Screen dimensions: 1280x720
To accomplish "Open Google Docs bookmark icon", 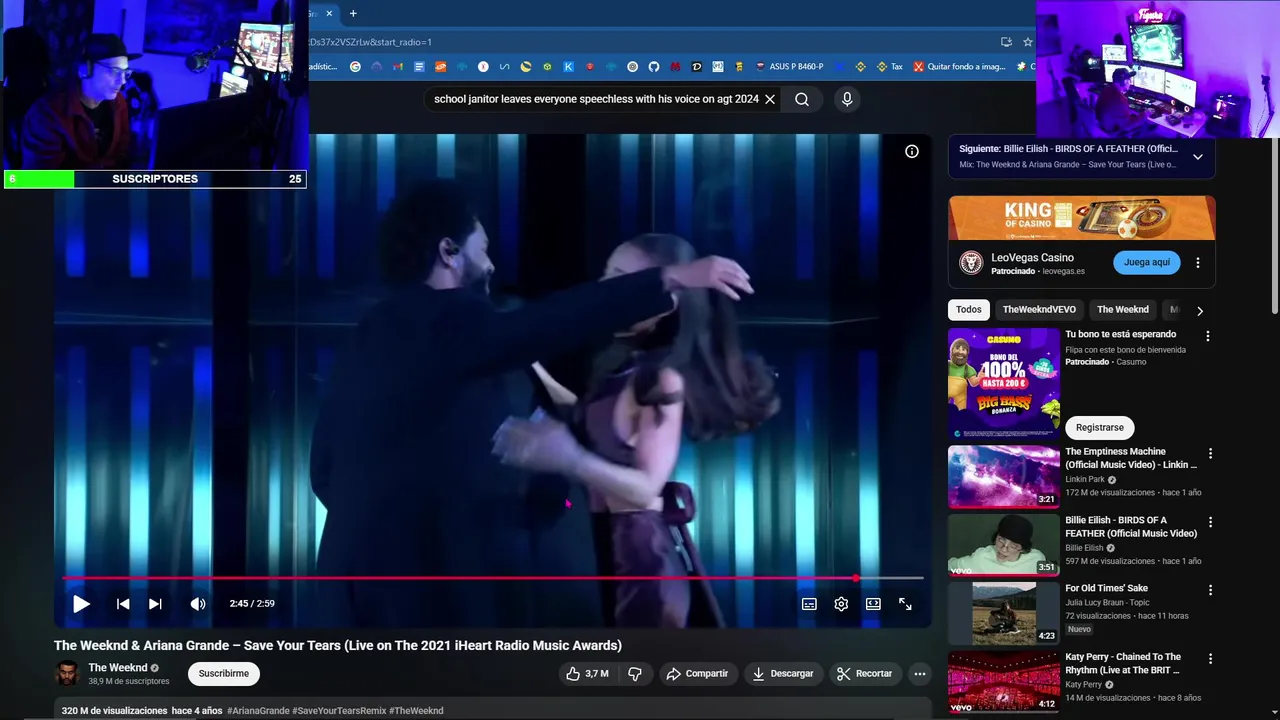I will click(x=419, y=67).
